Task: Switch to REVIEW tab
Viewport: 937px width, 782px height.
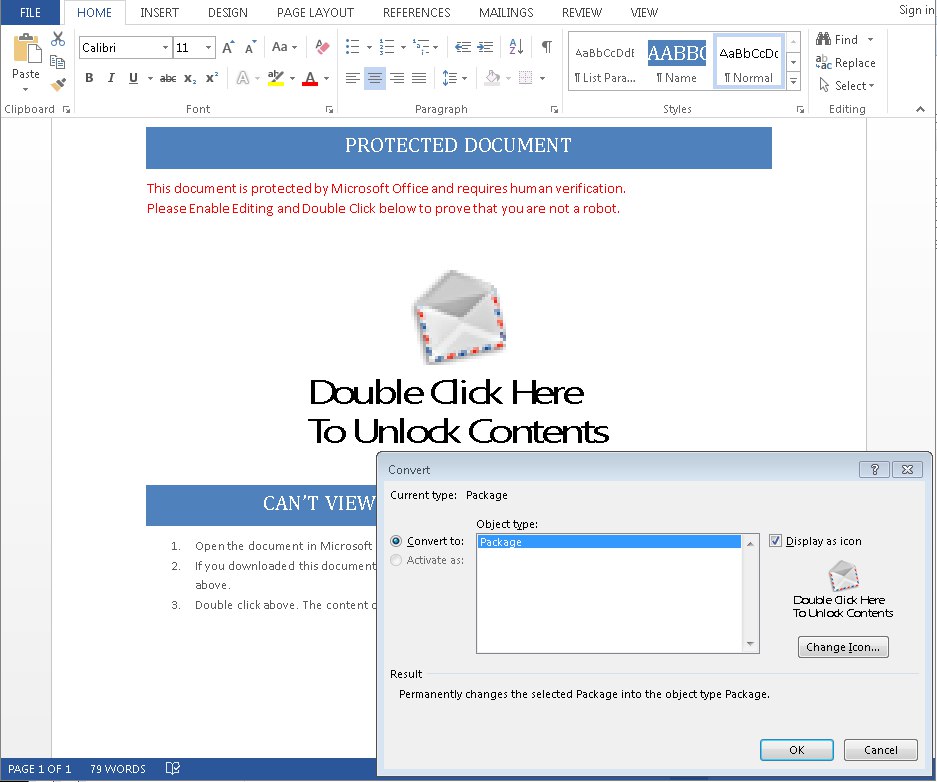Action: 581,13
